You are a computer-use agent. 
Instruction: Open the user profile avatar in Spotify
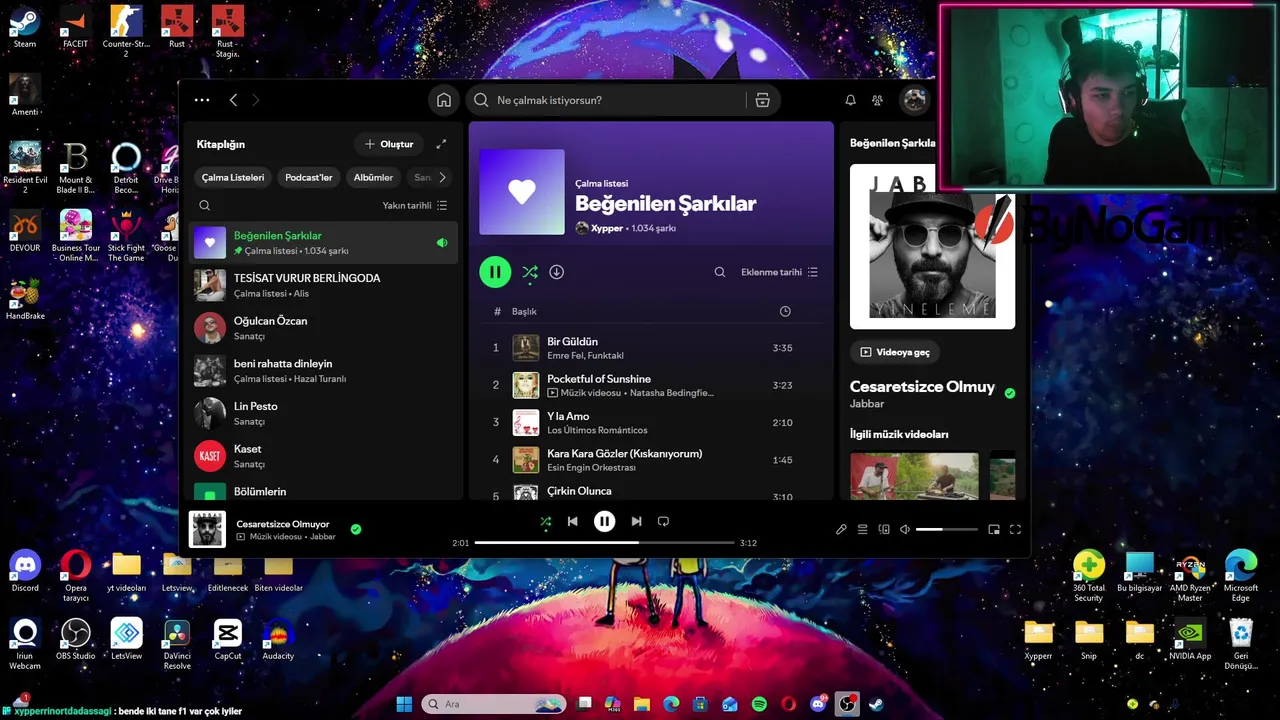914,100
